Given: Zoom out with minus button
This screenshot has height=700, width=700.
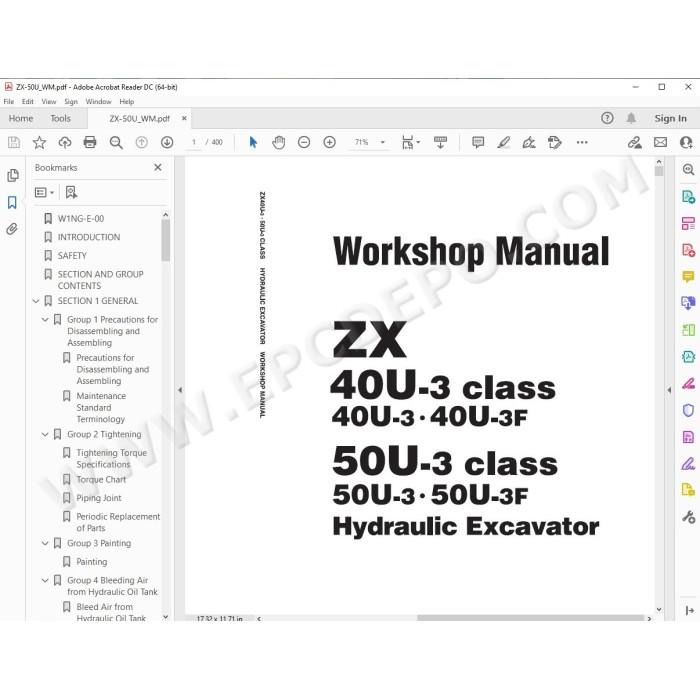Looking at the screenshot, I should (304, 142).
